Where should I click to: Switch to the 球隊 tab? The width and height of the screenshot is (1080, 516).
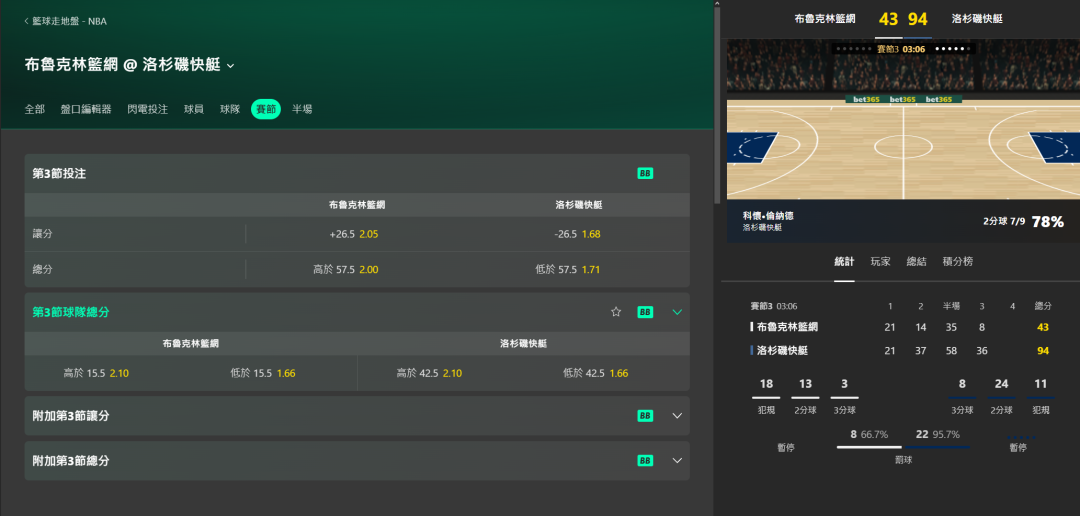[x=230, y=109]
